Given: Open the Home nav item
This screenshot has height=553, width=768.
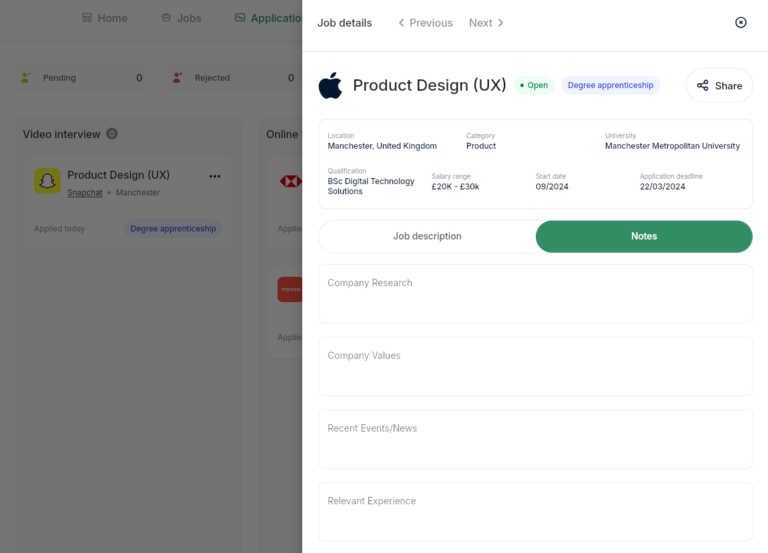Looking at the screenshot, I should pyautogui.click(x=105, y=18).
